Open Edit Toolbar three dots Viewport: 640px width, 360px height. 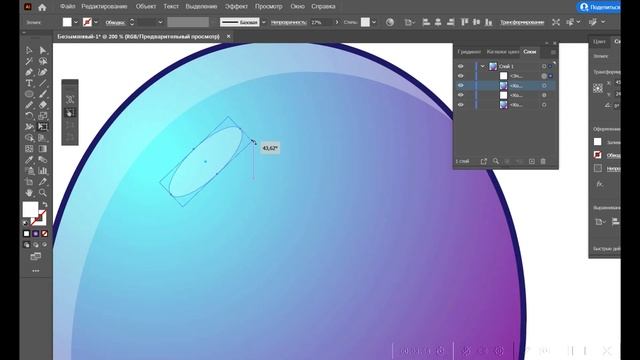point(36,271)
